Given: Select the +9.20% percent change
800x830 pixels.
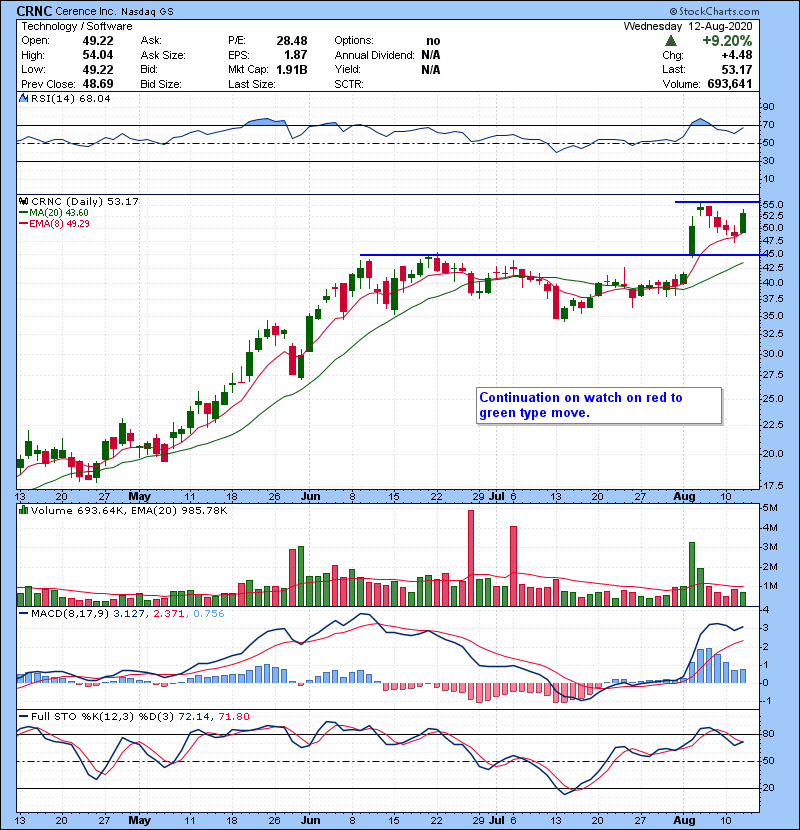Looking at the screenshot, I should tap(727, 41).
